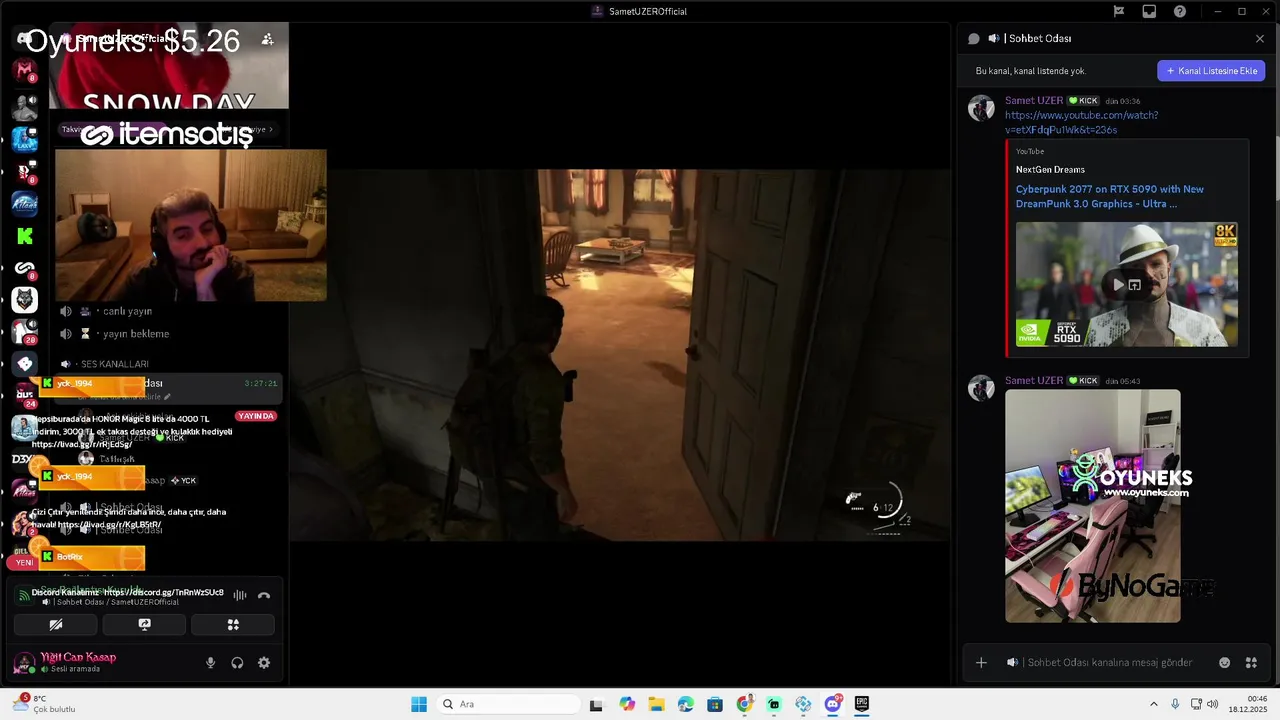Screen dimensions: 1280x720
Task: Open Discord user settings gear
Action: click(x=264, y=663)
